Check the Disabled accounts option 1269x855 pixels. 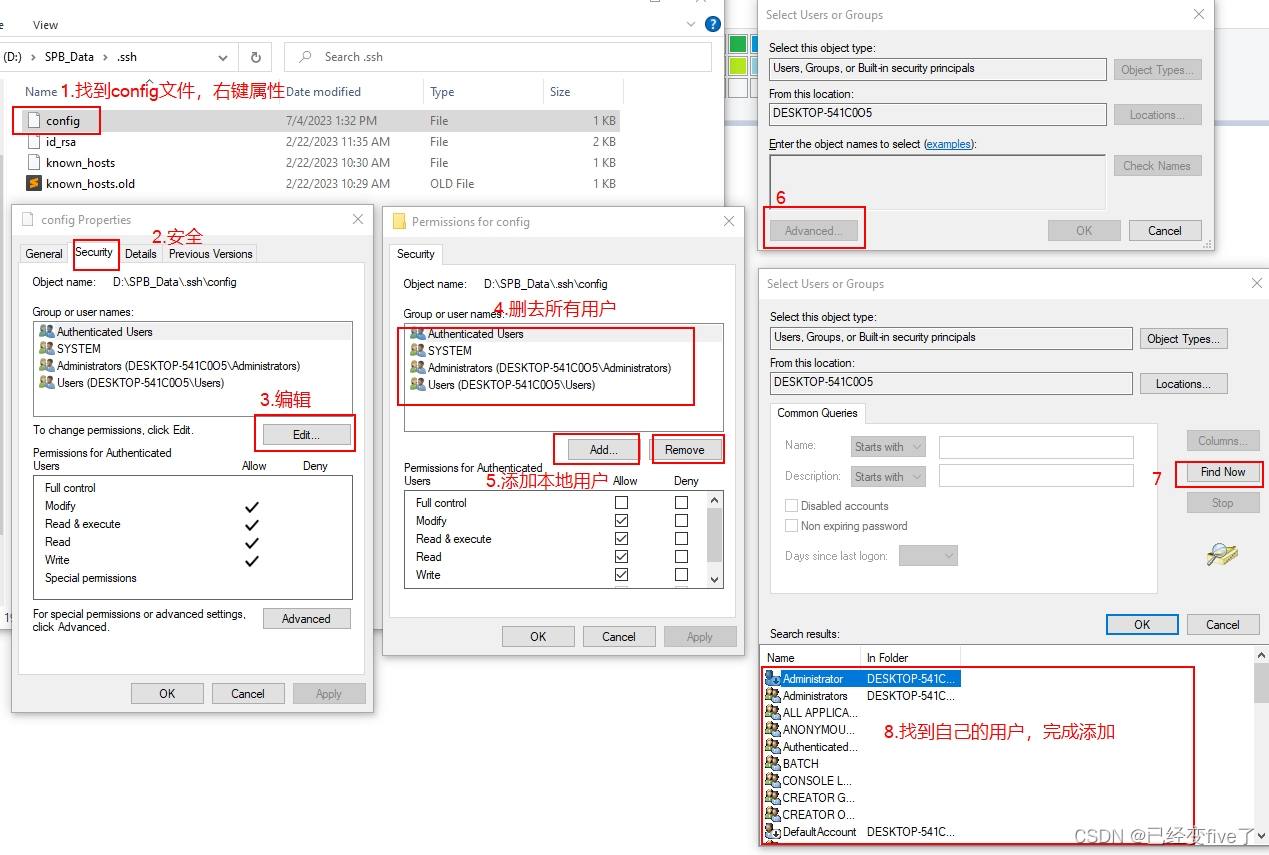(792, 506)
